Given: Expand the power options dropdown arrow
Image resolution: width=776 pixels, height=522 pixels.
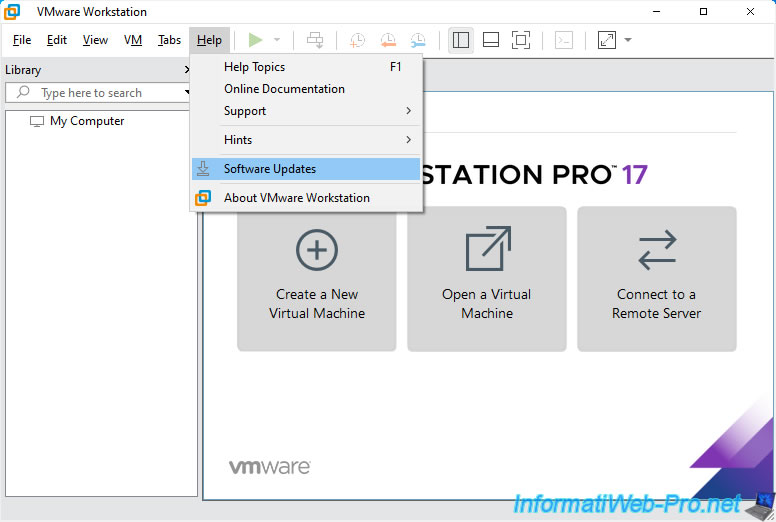Looking at the screenshot, I should point(277,40).
